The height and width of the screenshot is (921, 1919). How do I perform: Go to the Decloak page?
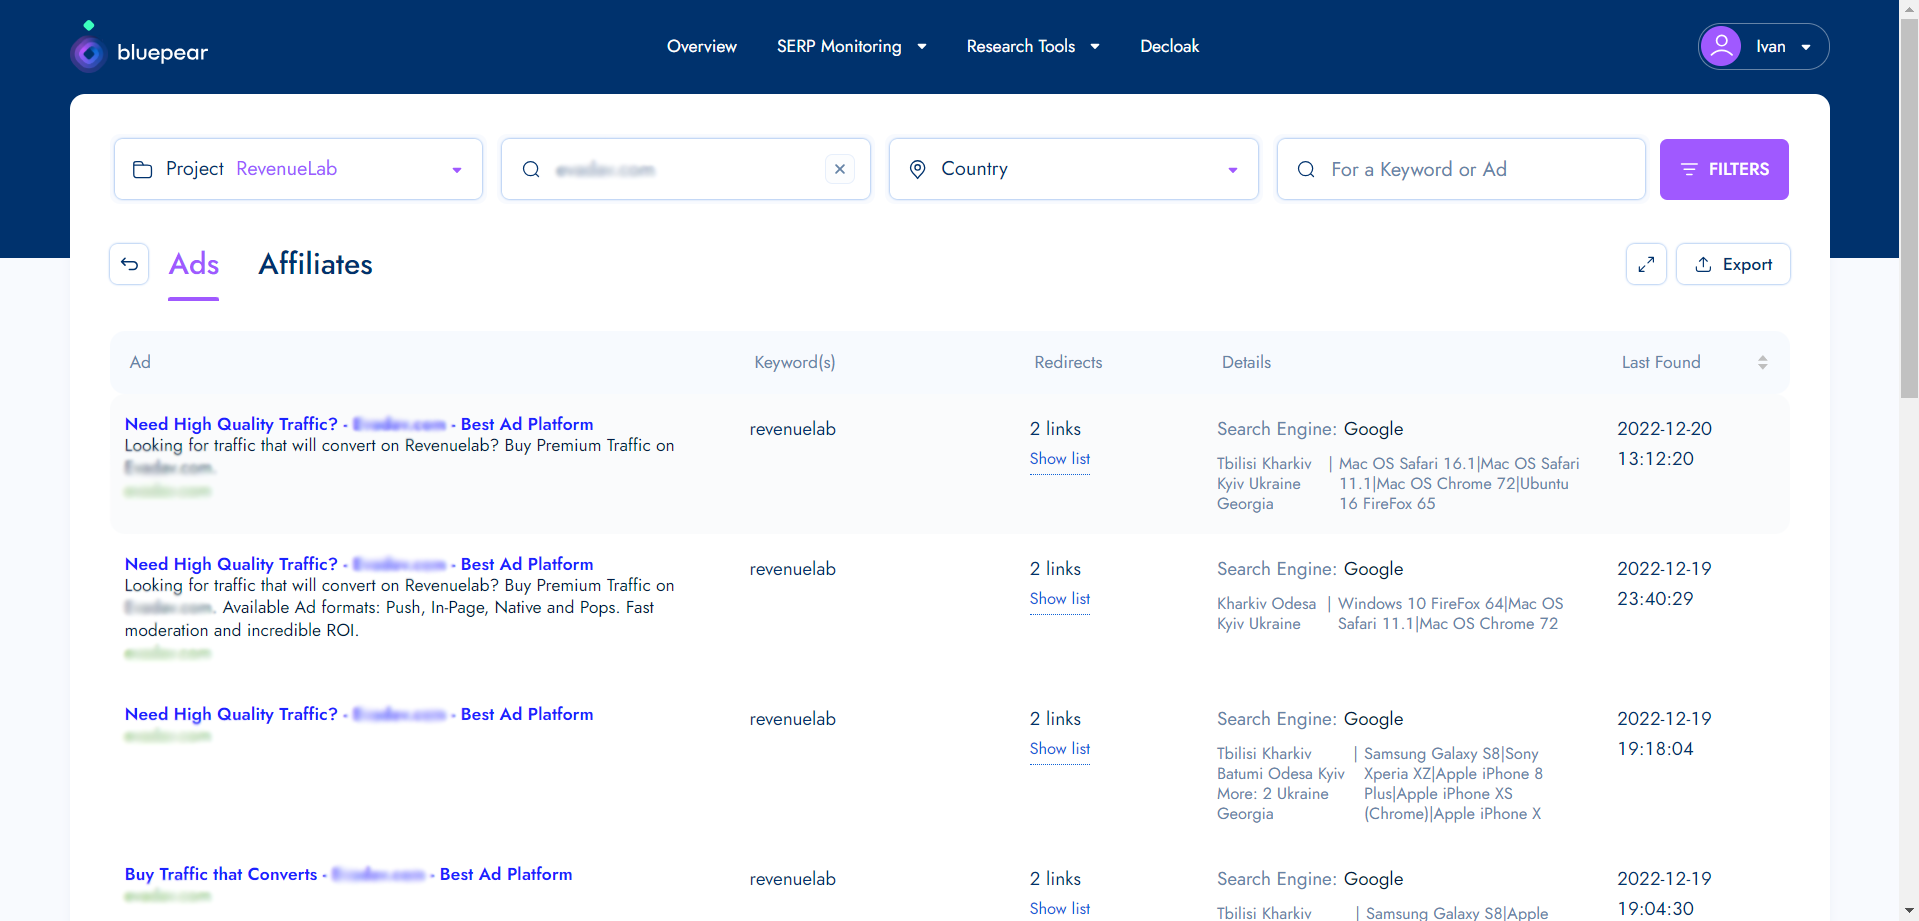[1169, 46]
